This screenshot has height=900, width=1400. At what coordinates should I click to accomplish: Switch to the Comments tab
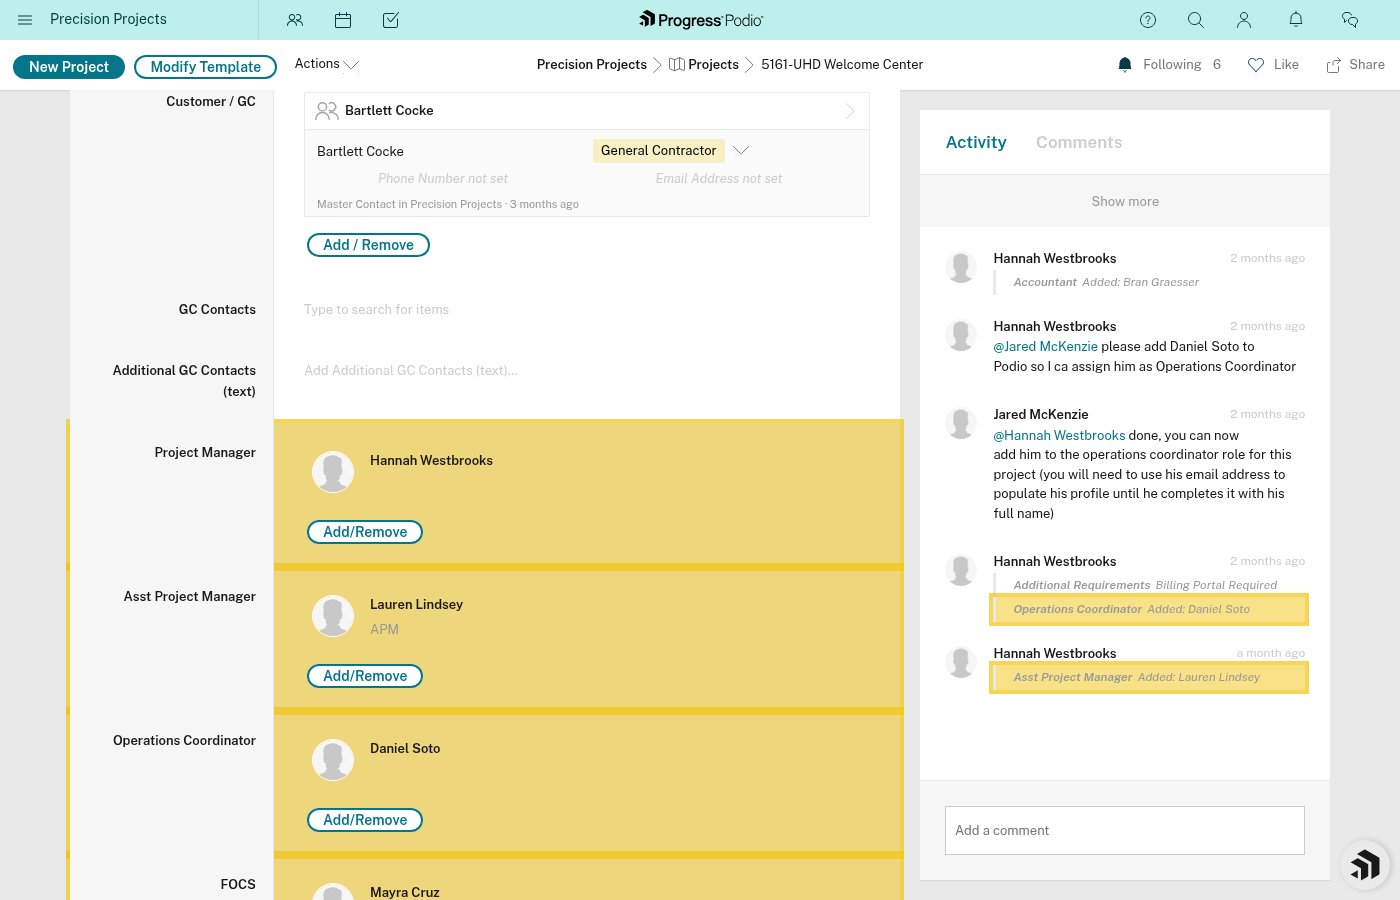(x=1079, y=142)
